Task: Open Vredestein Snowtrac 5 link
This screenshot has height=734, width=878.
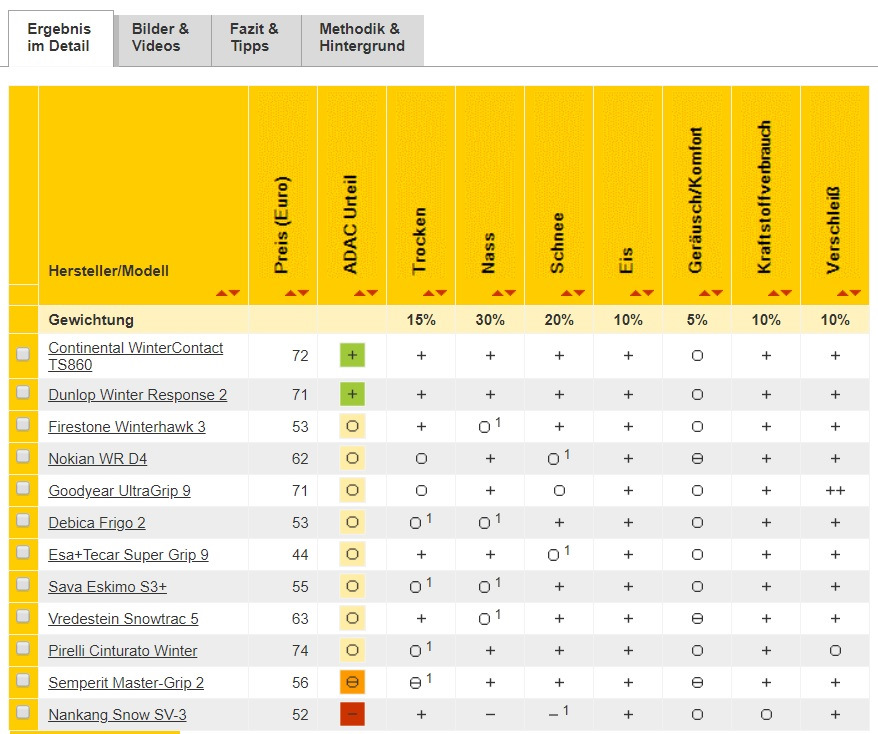Action: [x=123, y=618]
